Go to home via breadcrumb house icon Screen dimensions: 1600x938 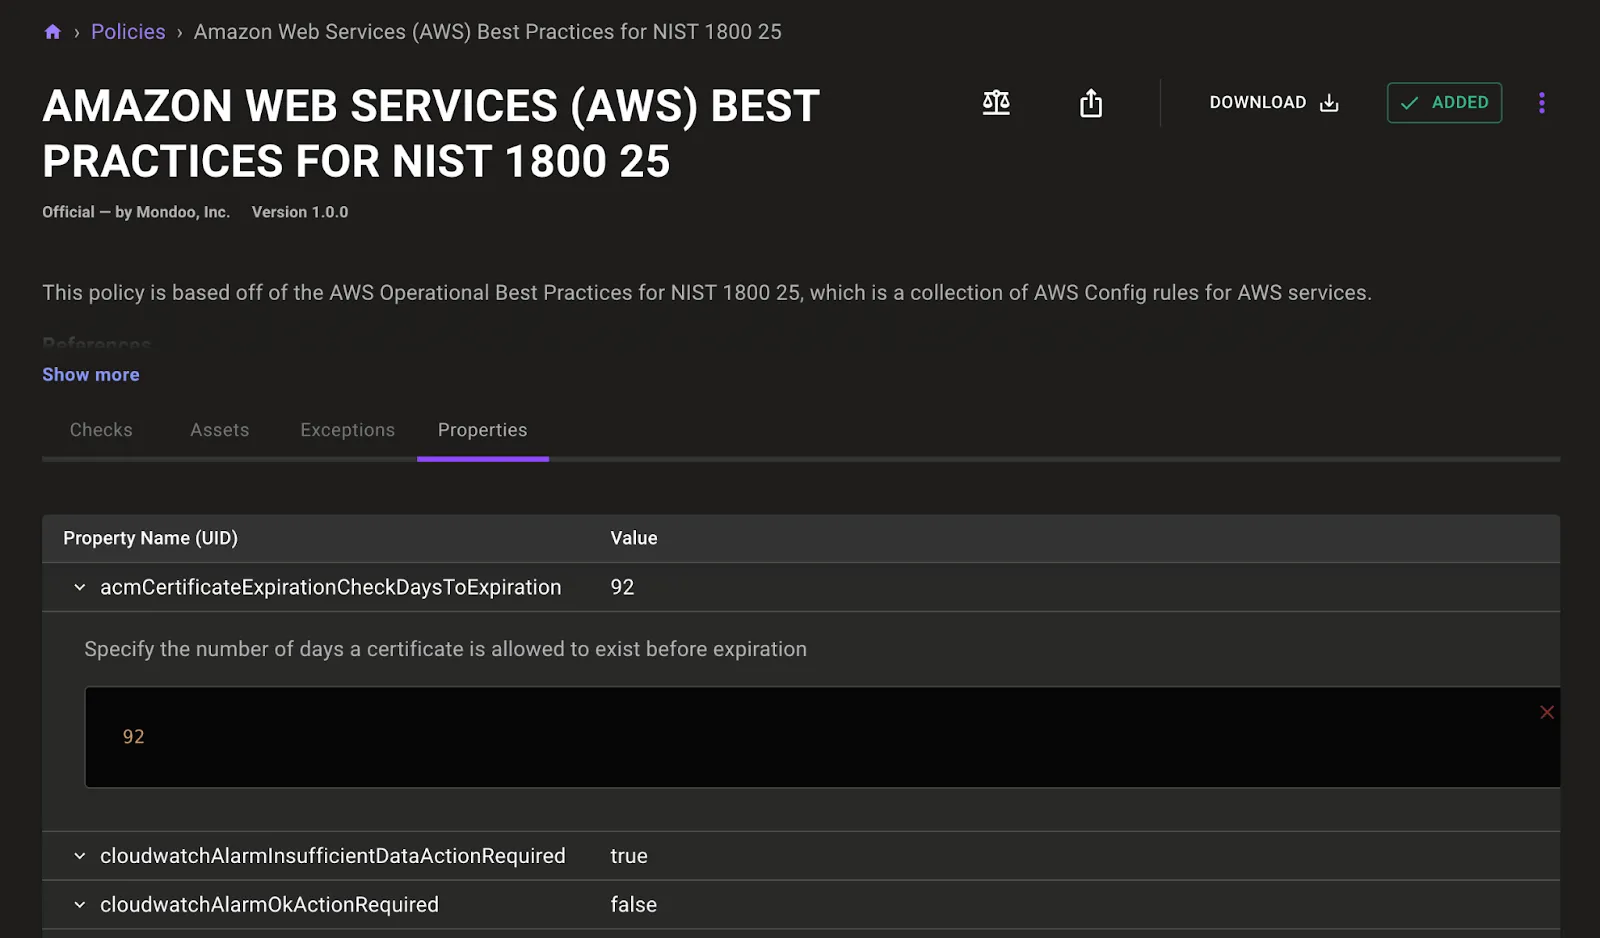53,32
